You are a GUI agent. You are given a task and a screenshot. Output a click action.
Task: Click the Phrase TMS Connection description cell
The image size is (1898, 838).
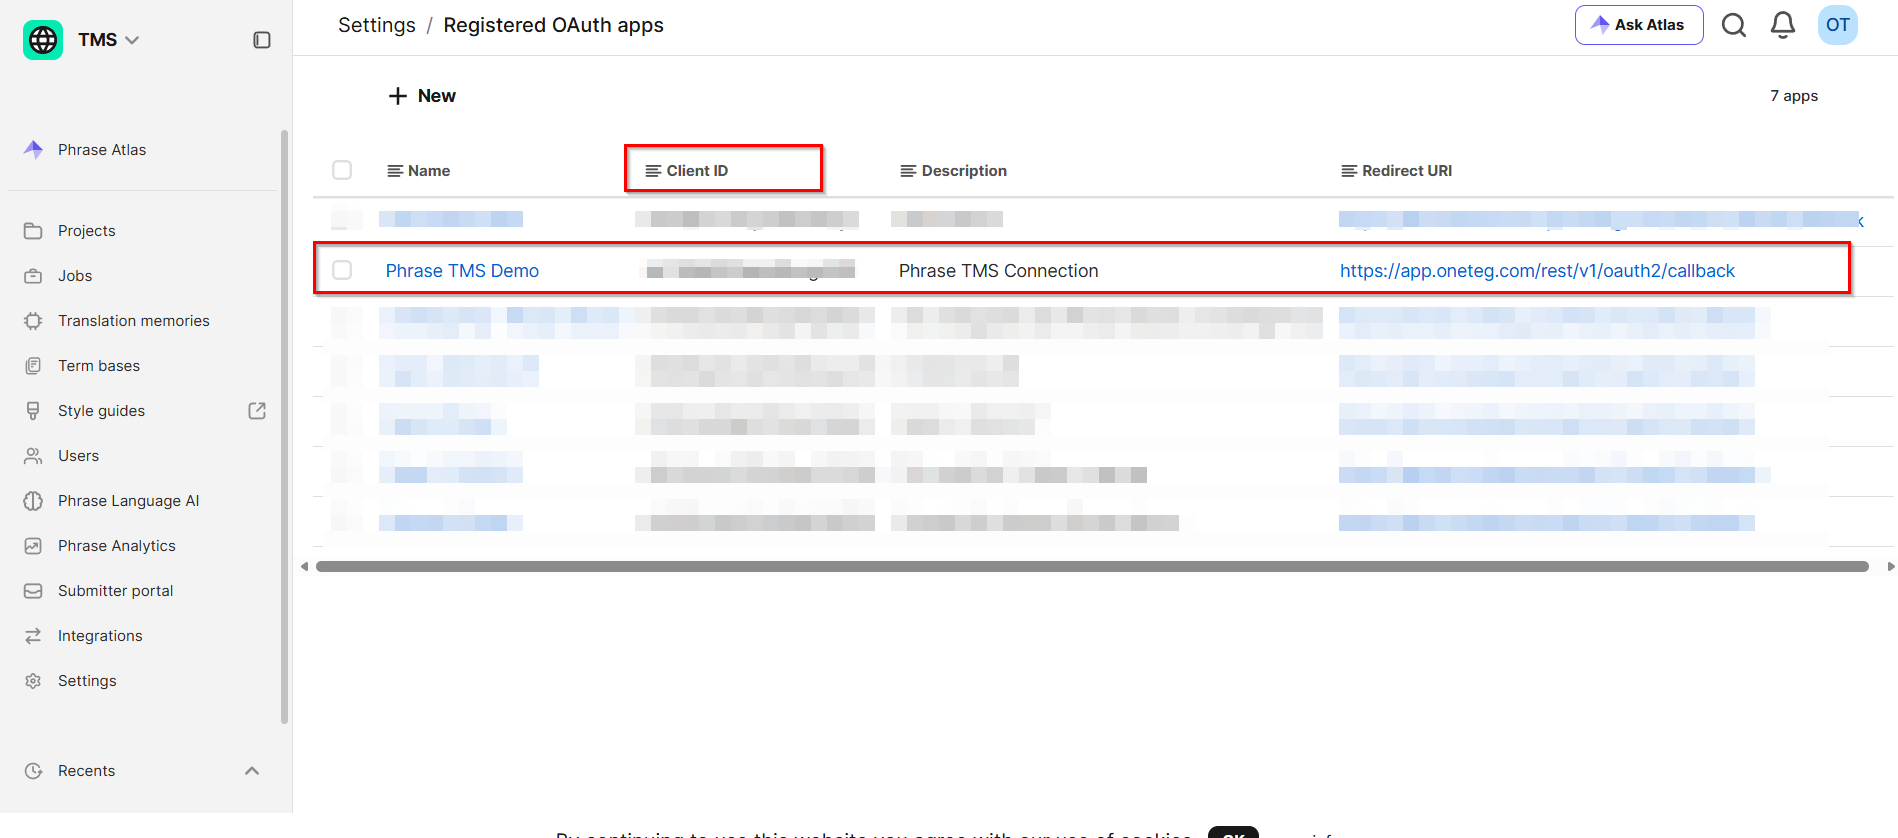(x=998, y=271)
